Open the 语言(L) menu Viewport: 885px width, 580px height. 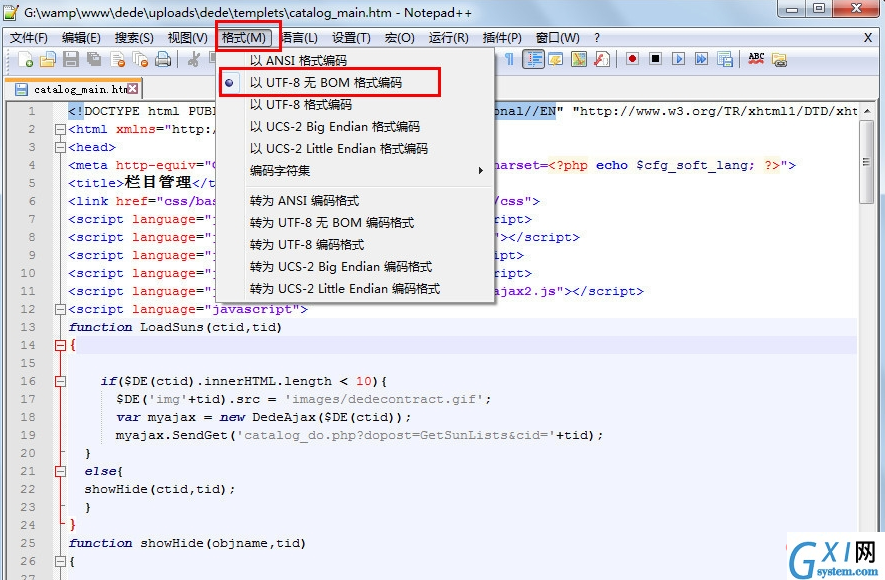(x=299, y=38)
